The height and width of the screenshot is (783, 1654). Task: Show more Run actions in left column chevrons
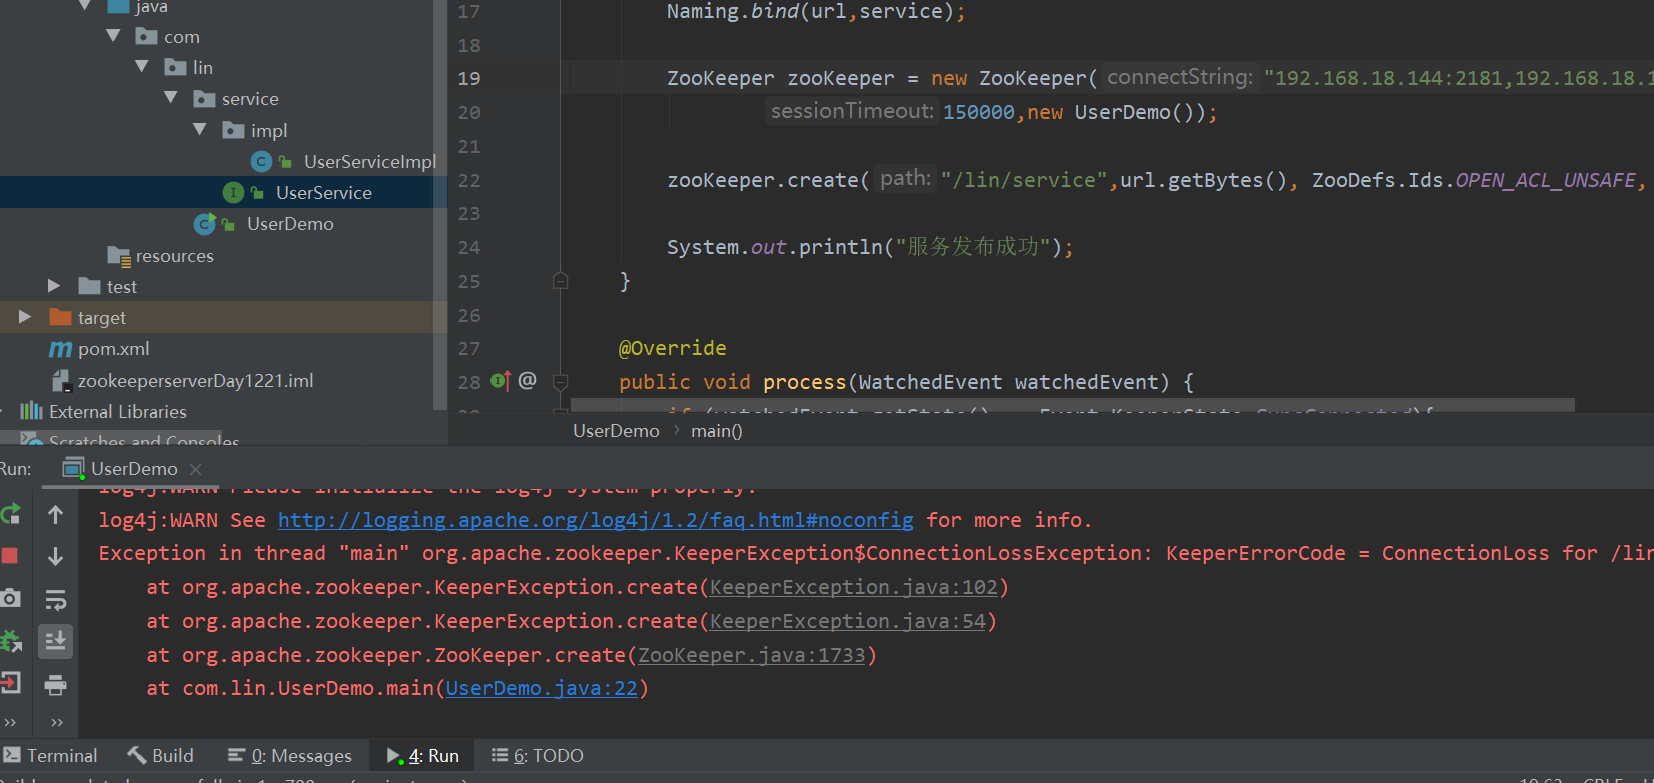[10, 722]
